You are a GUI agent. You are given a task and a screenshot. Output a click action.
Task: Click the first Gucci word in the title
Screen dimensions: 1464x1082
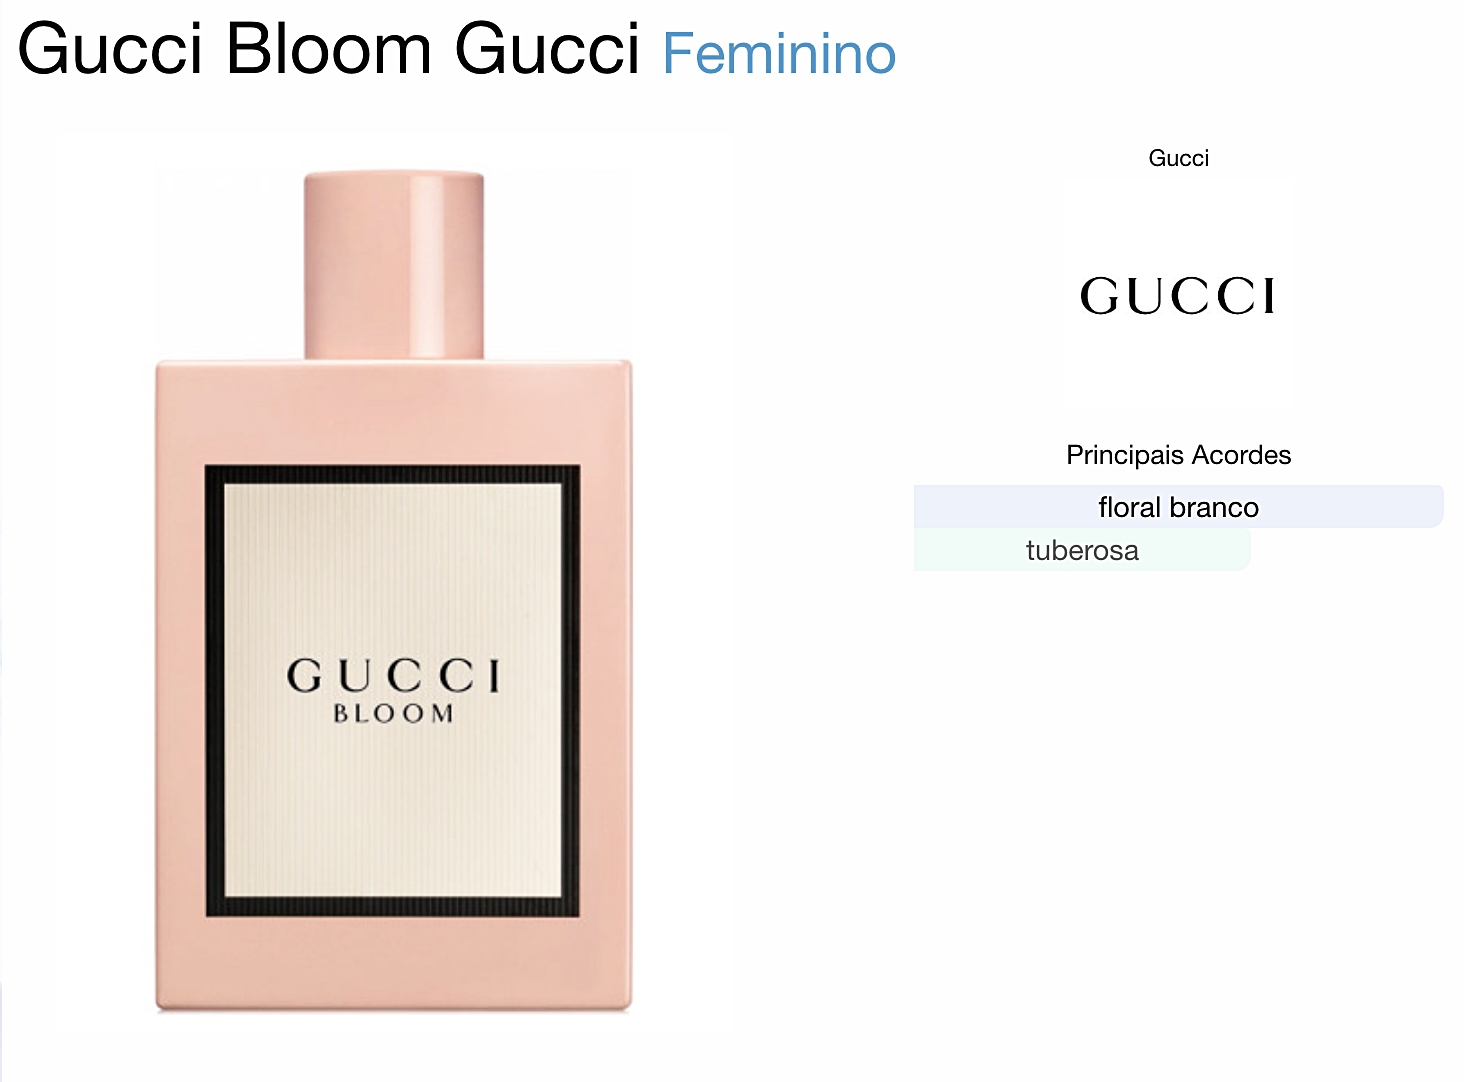tap(110, 49)
